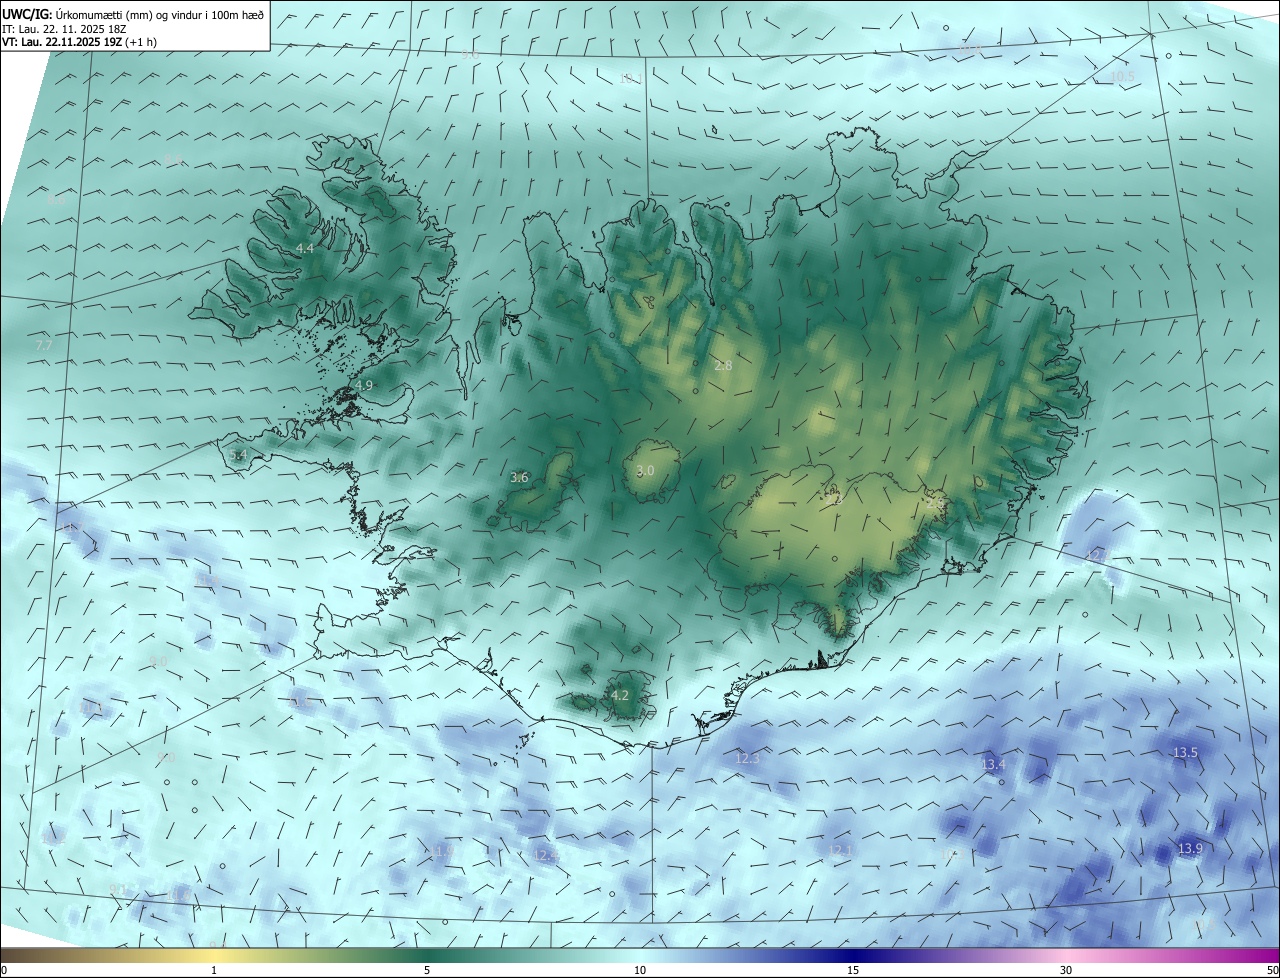Click the 1 tick on the color scale
1280x978 pixels.
point(214,970)
